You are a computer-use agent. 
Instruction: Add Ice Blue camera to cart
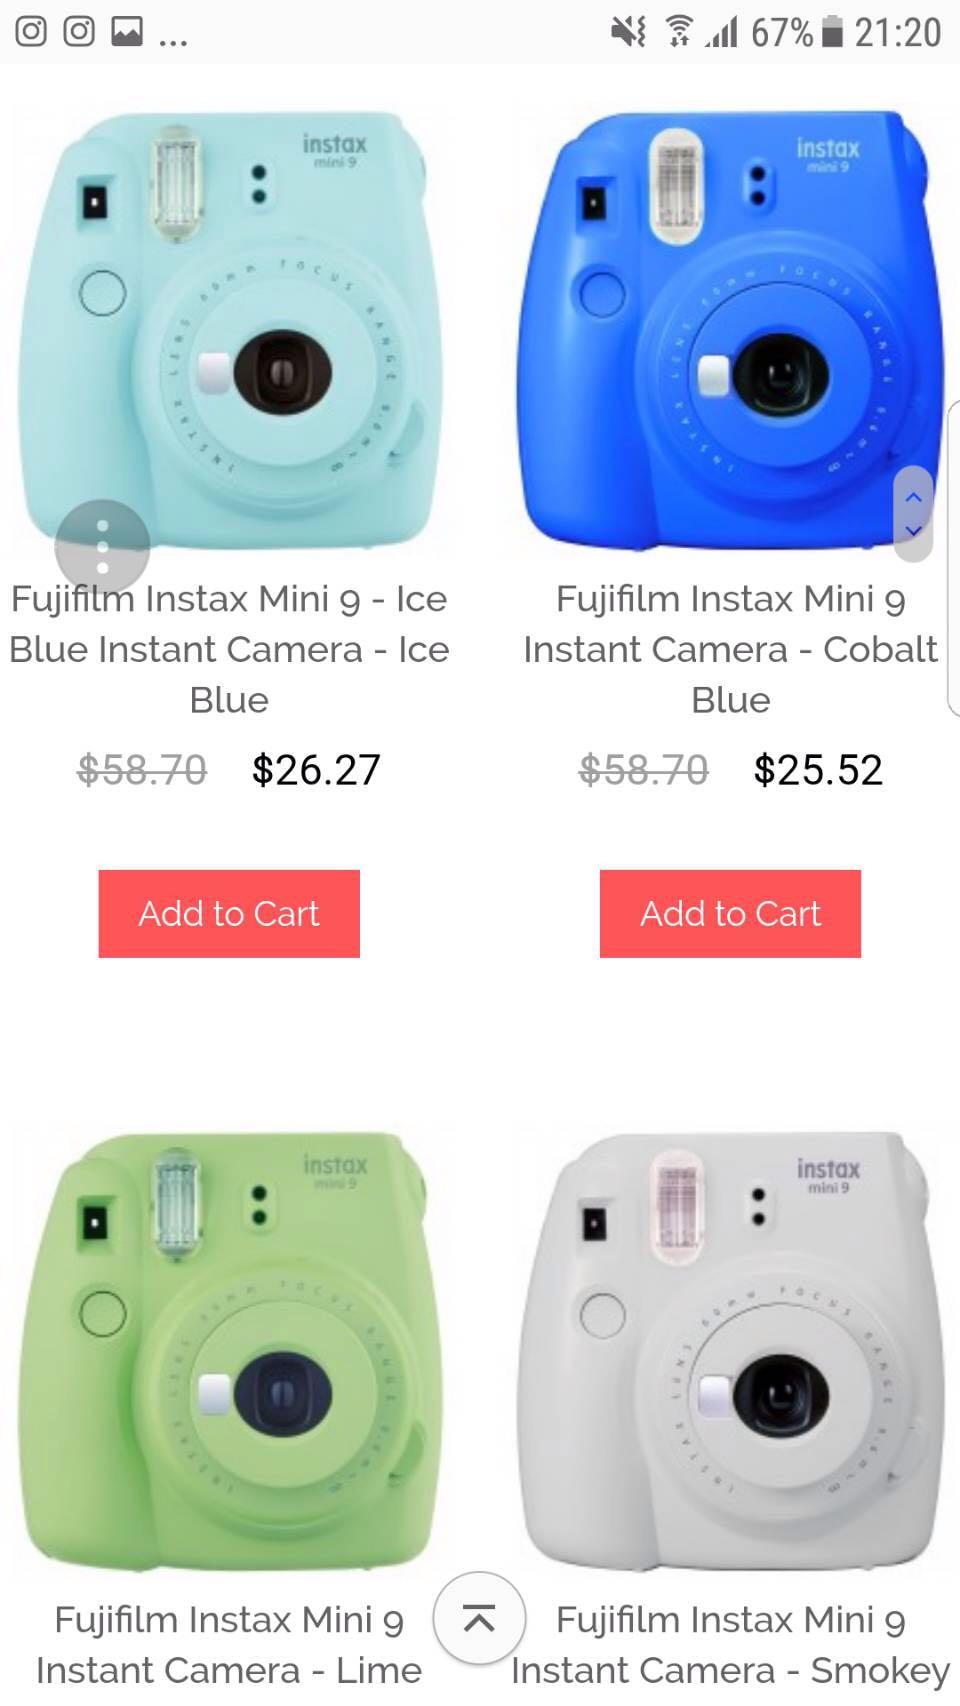click(229, 913)
